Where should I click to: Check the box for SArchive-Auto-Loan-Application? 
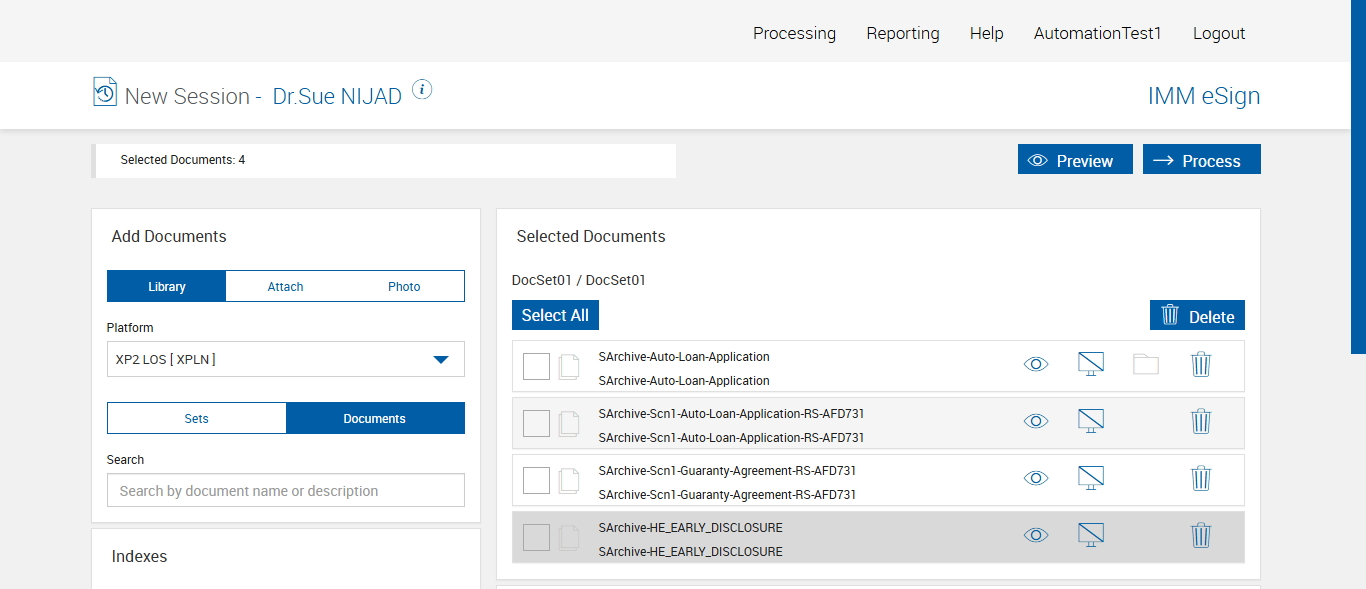(536, 367)
